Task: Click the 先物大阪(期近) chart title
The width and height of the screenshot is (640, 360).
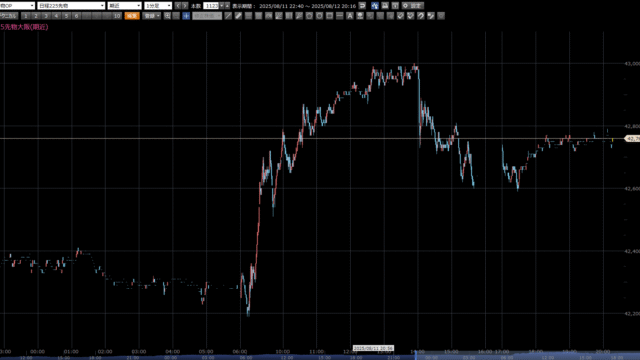Action: pos(24,27)
